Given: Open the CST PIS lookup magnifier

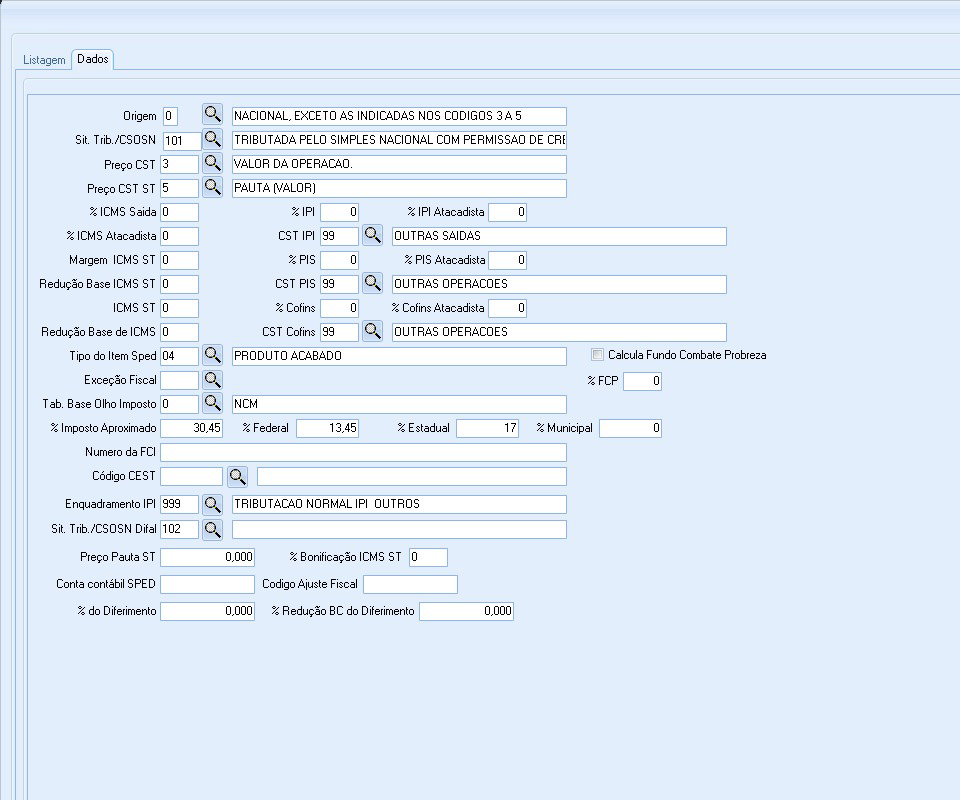Looking at the screenshot, I should 372,284.
